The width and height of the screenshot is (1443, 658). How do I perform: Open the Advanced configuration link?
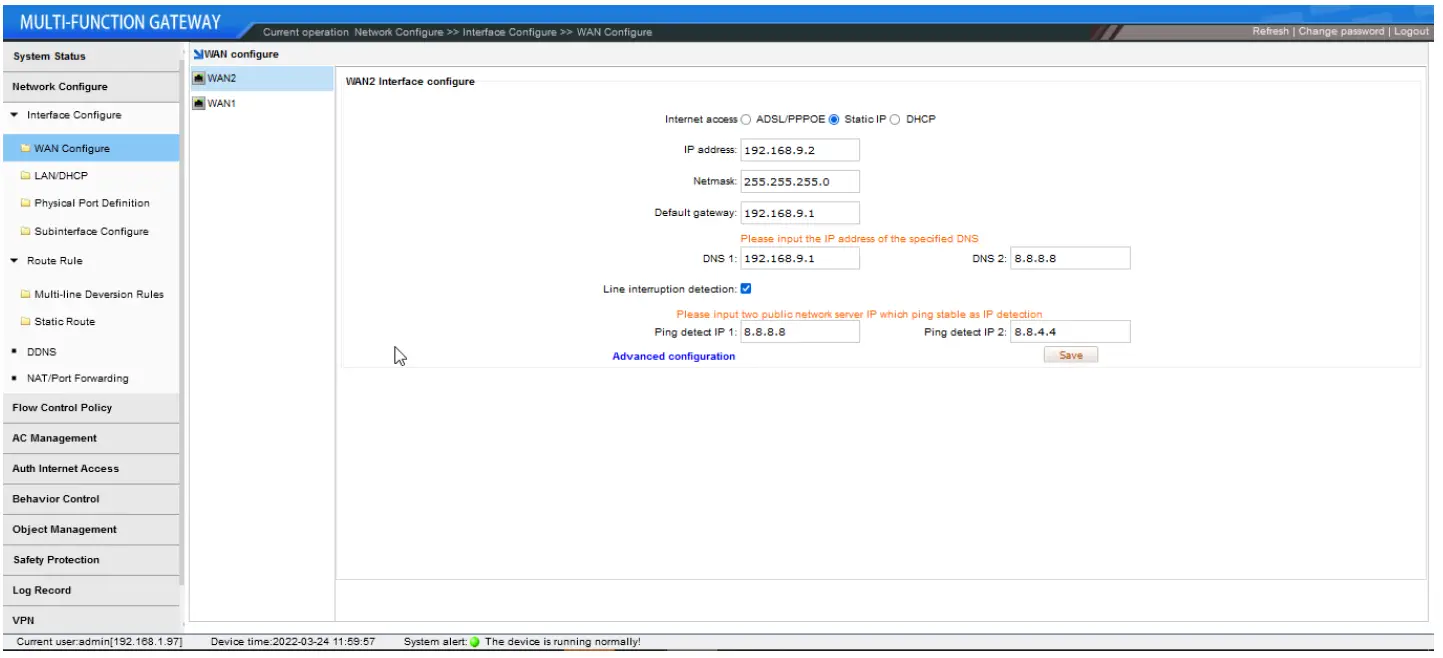point(673,356)
